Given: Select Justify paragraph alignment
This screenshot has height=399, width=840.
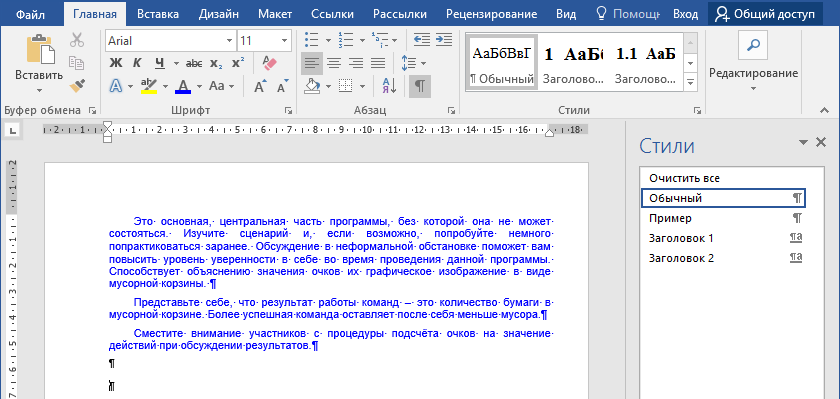Looking at the screenshot, I should coord(378,63).
